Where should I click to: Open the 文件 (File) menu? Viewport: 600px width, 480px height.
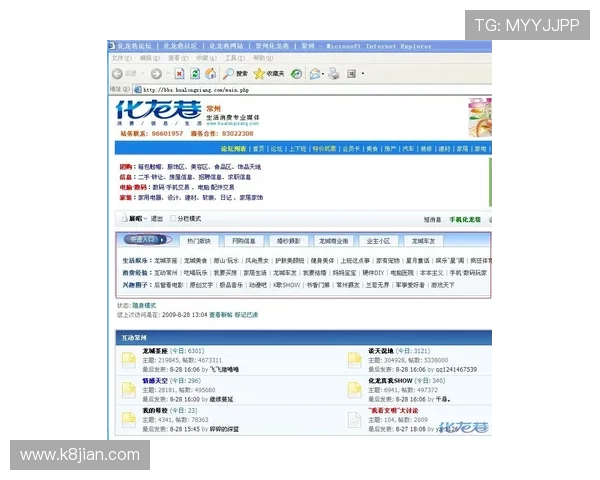[122, 58]
